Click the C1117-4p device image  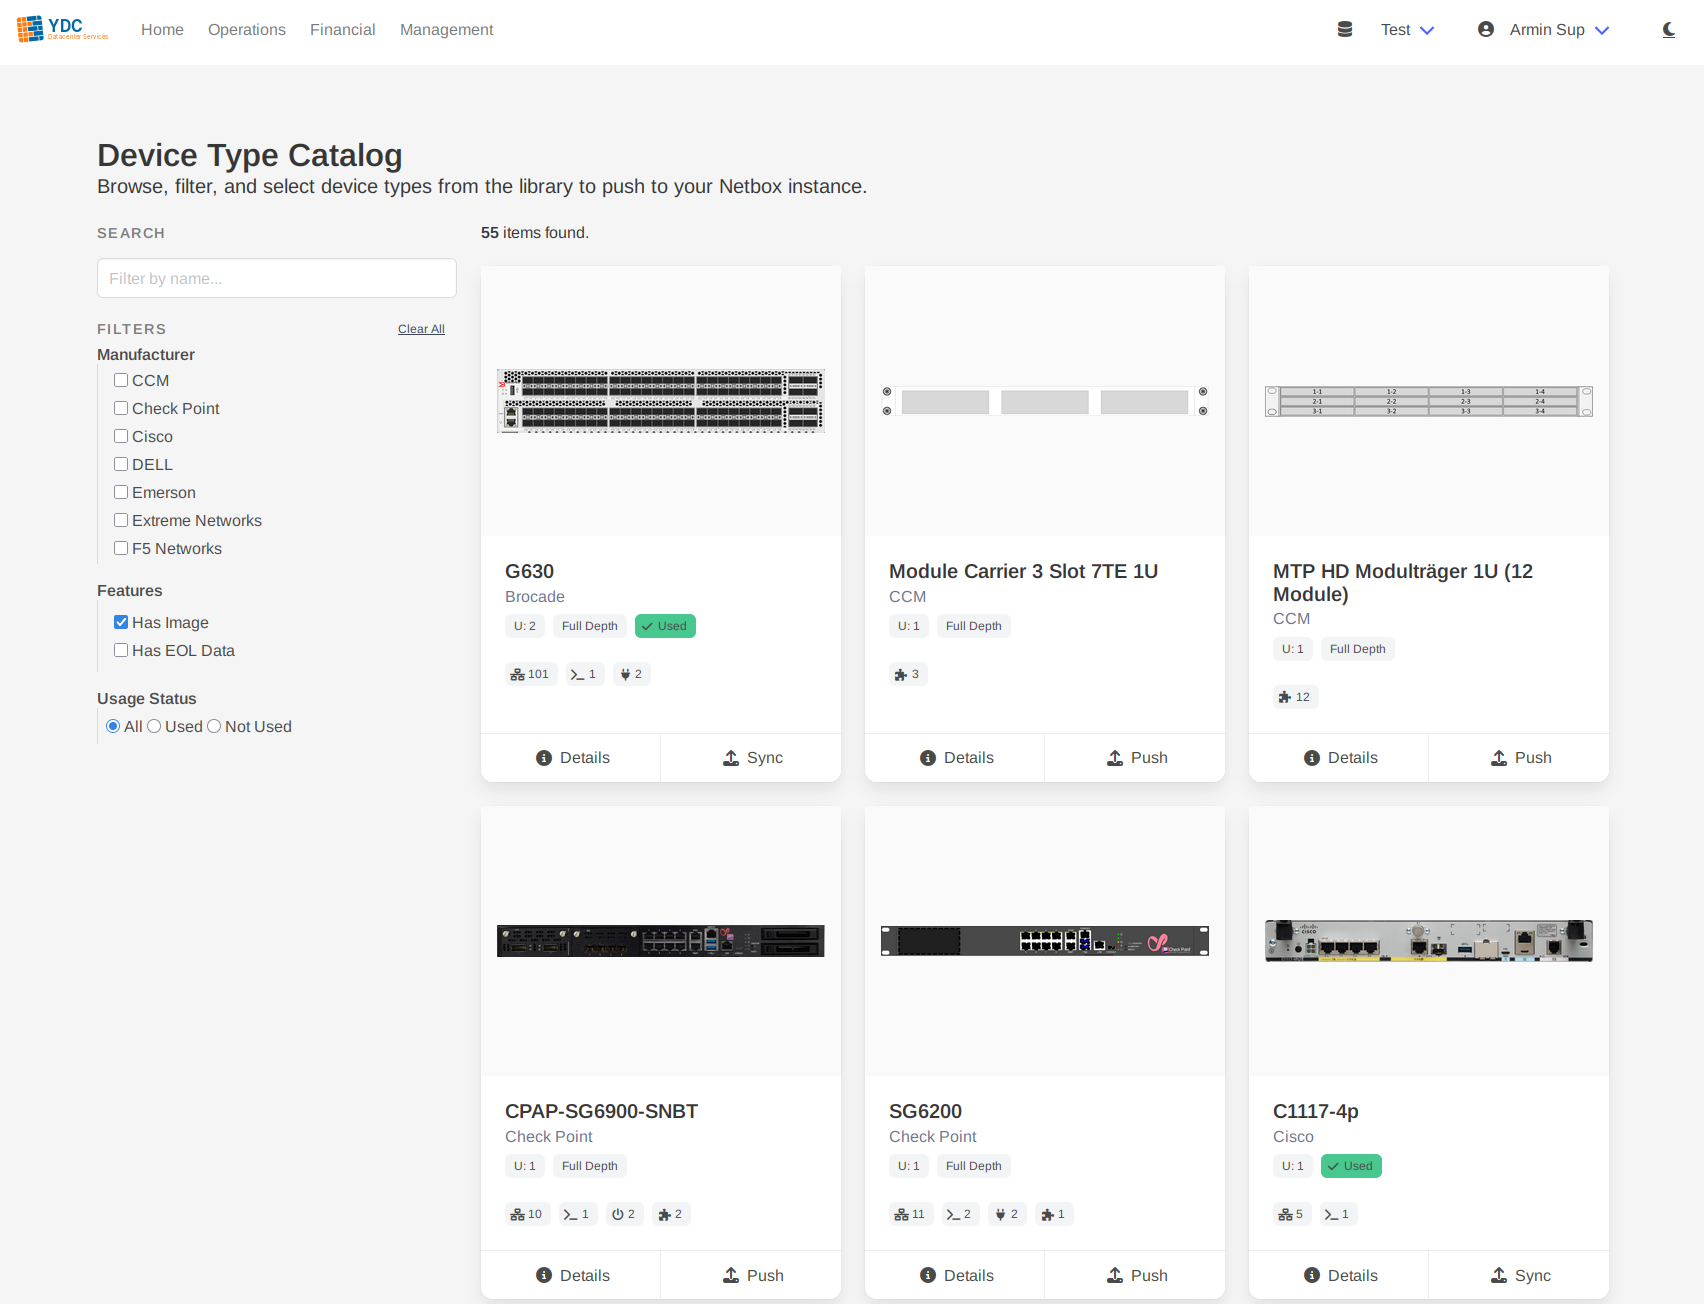coord(1429,941)
